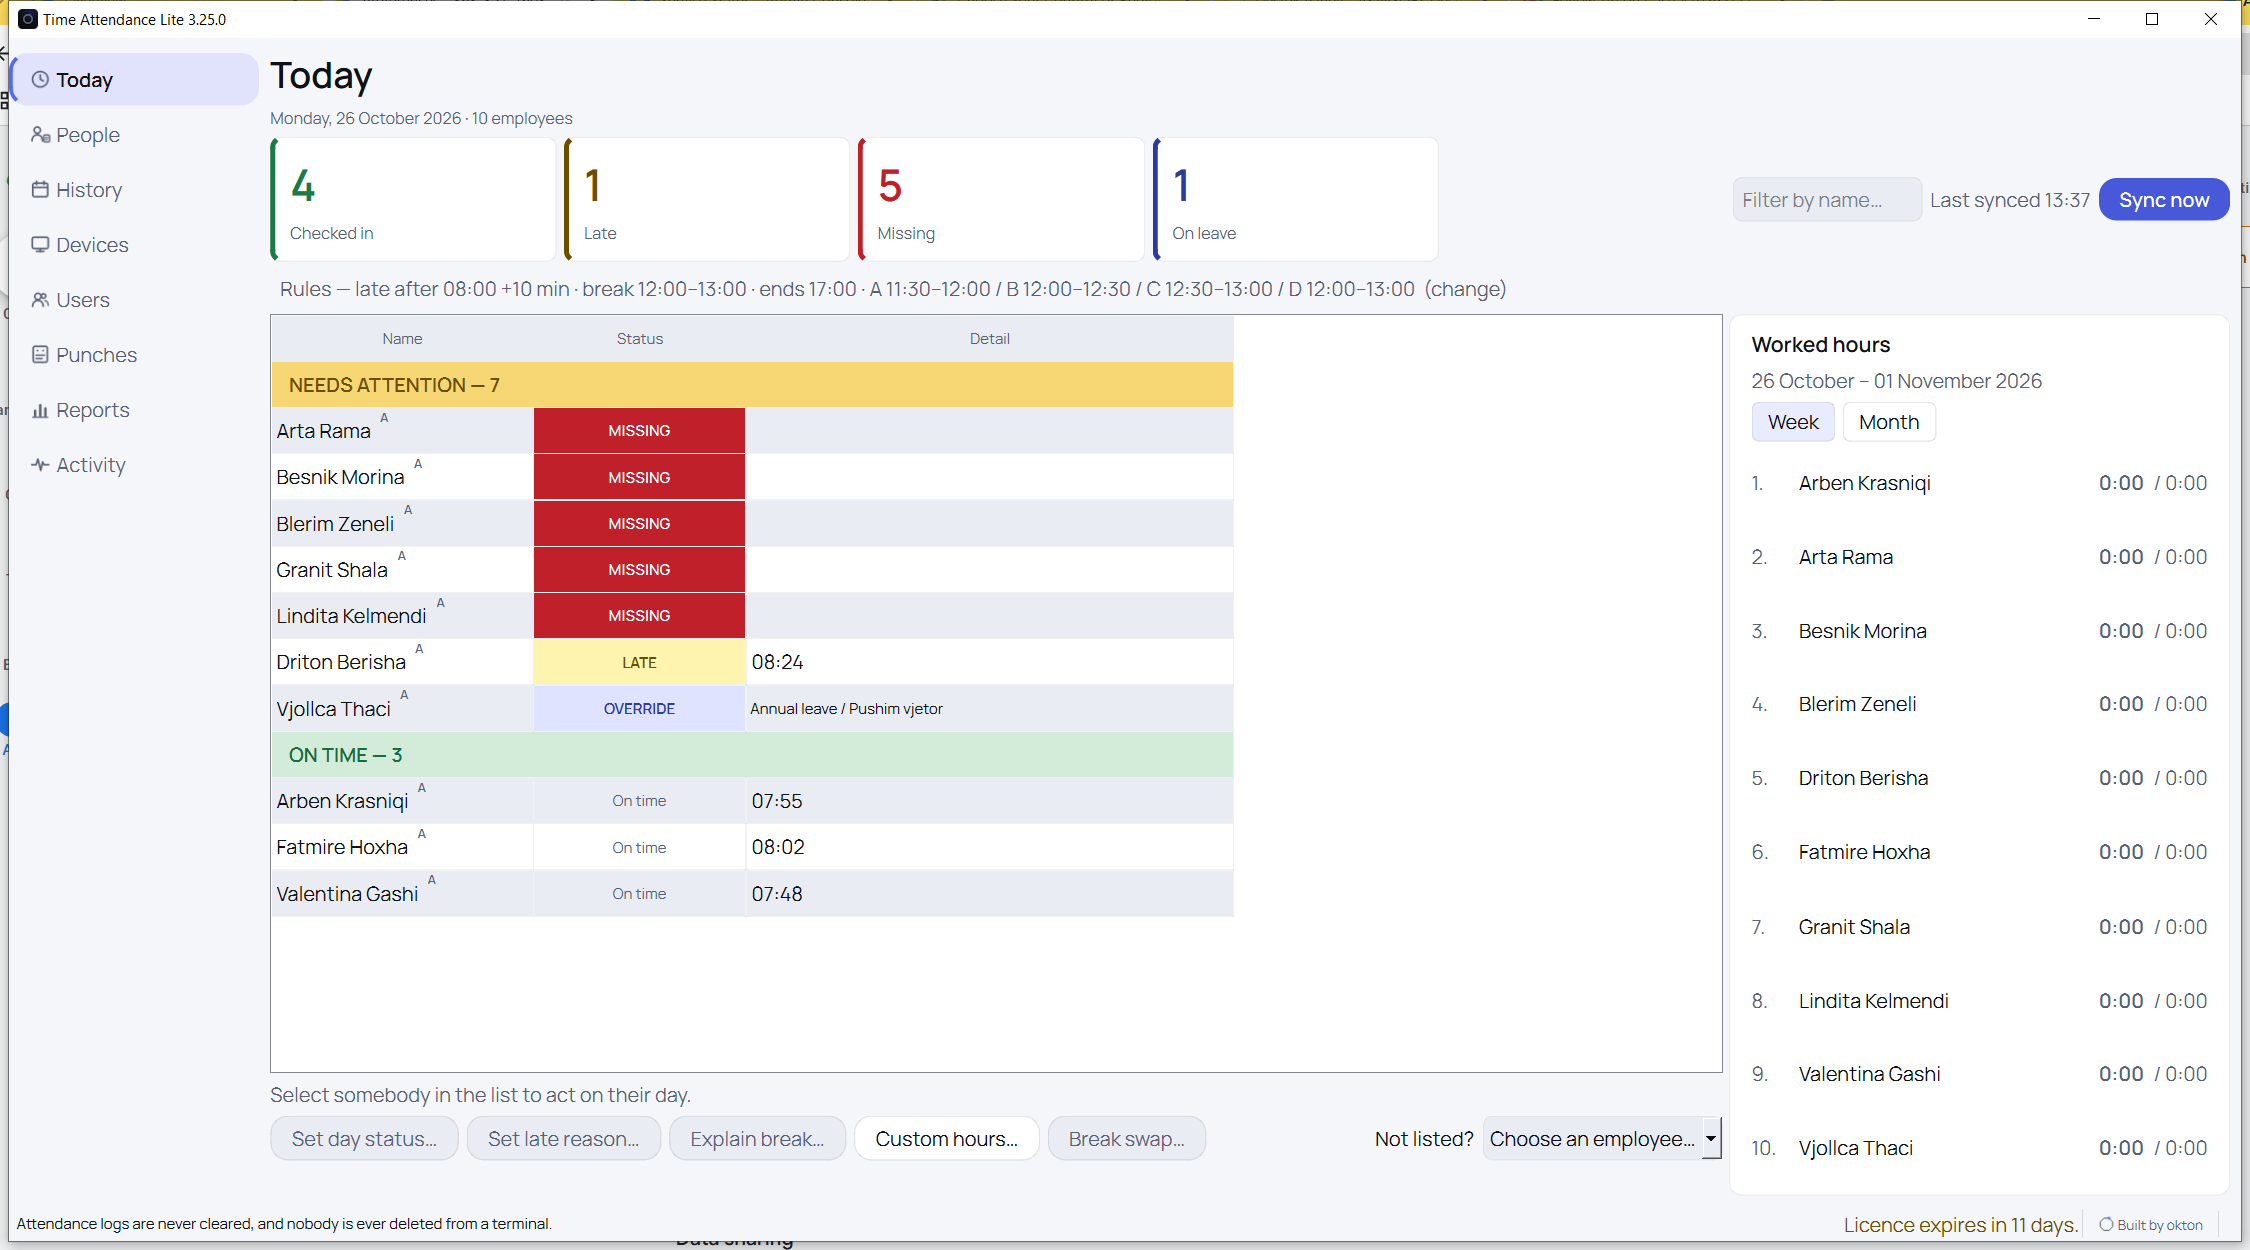Click the History calendar icon

tap(40, 190)
